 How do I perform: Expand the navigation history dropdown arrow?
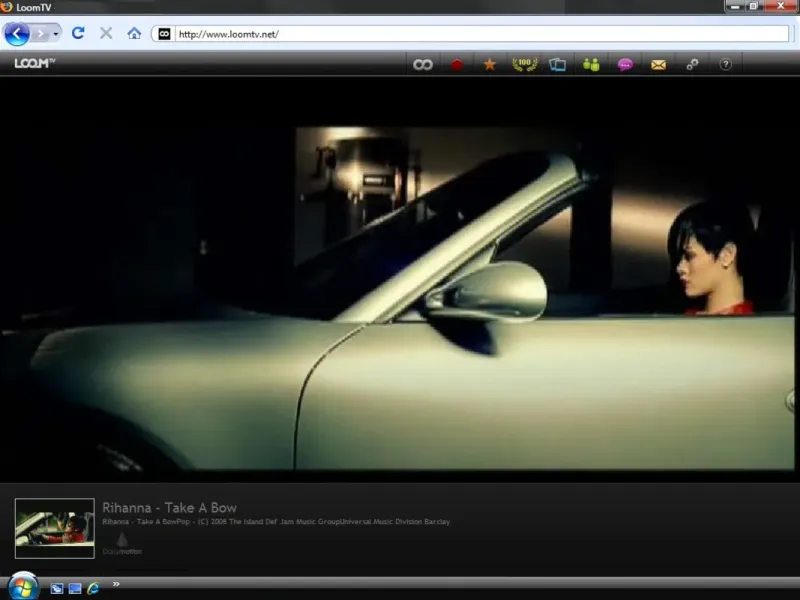pos(56,33)
